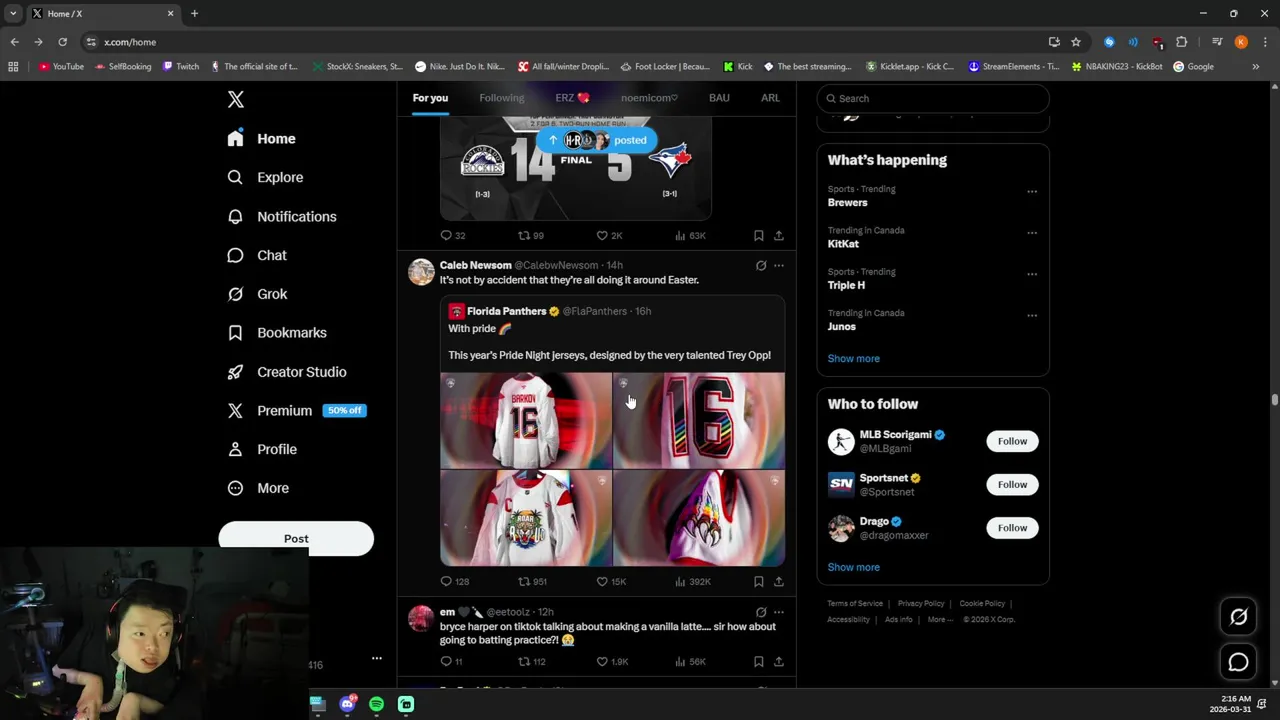
Task: Open Discord from the taskbar
Action: 347,704
